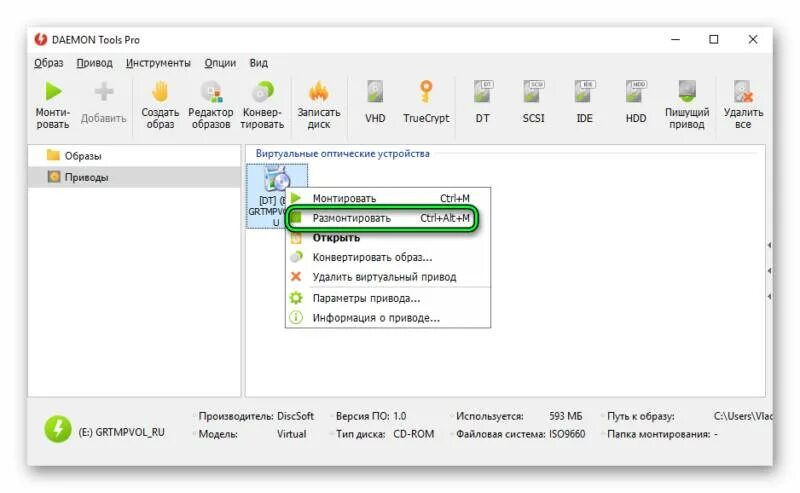Choose Открыть in context menu
Viewport: 800px width, 493px height.
point(388,238)
